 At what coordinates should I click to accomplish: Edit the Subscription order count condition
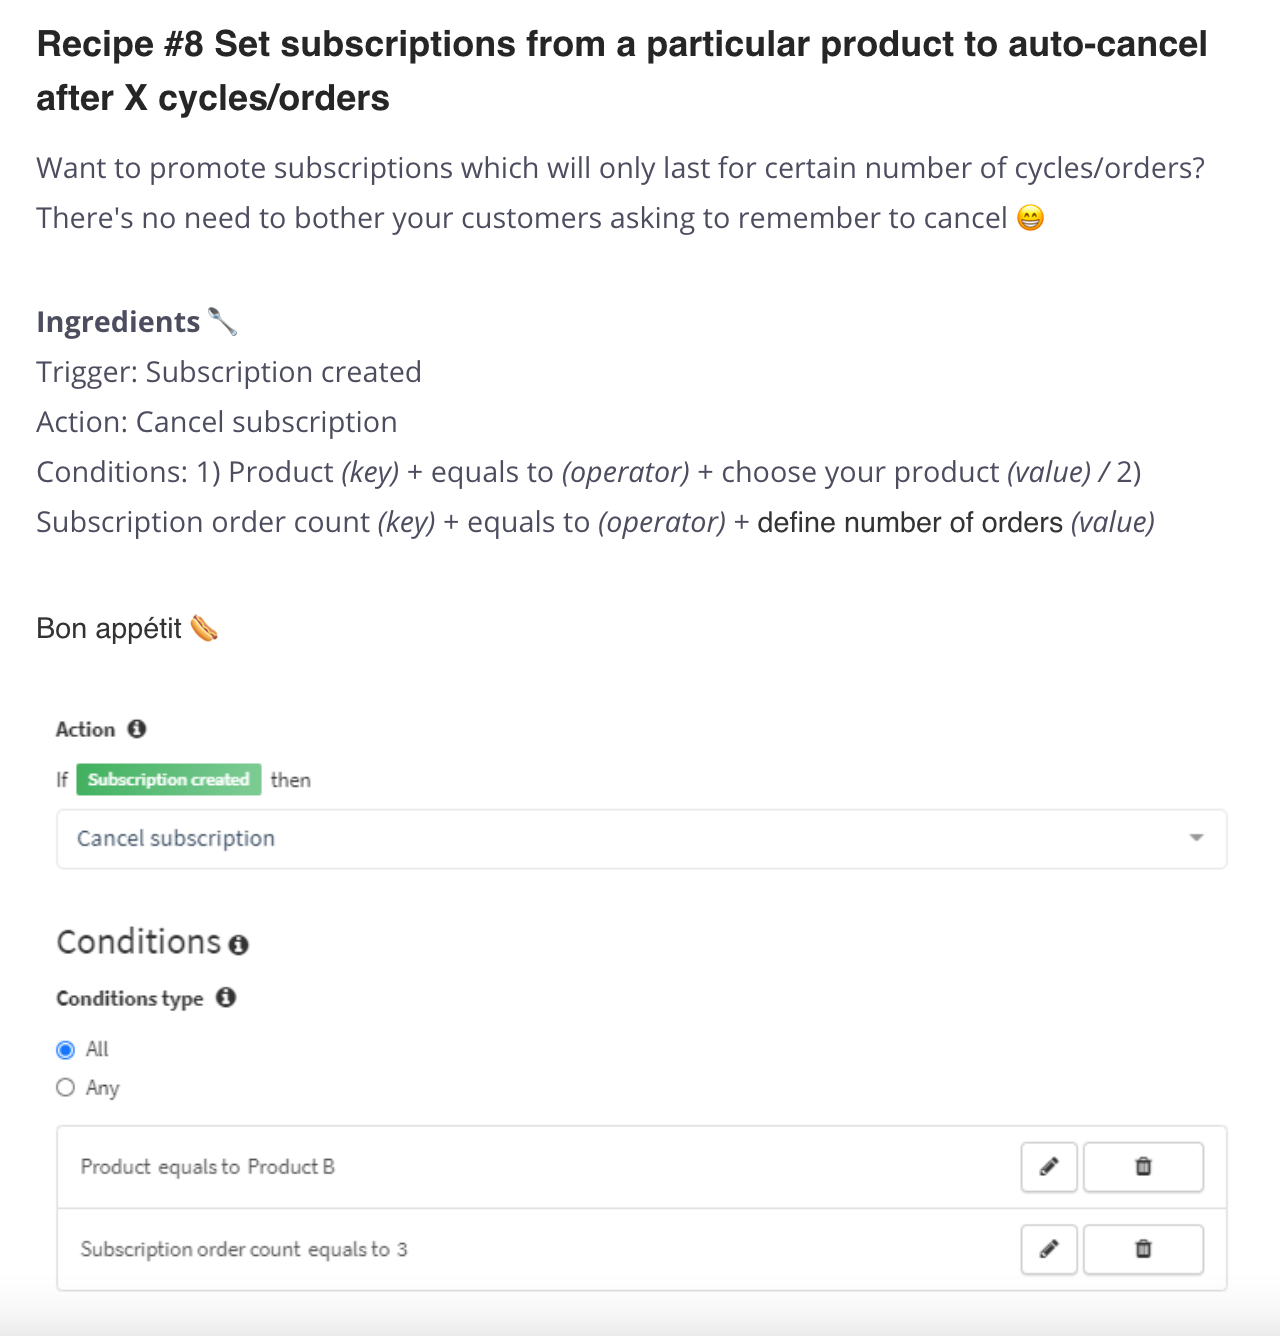tap(1049, 1249)
